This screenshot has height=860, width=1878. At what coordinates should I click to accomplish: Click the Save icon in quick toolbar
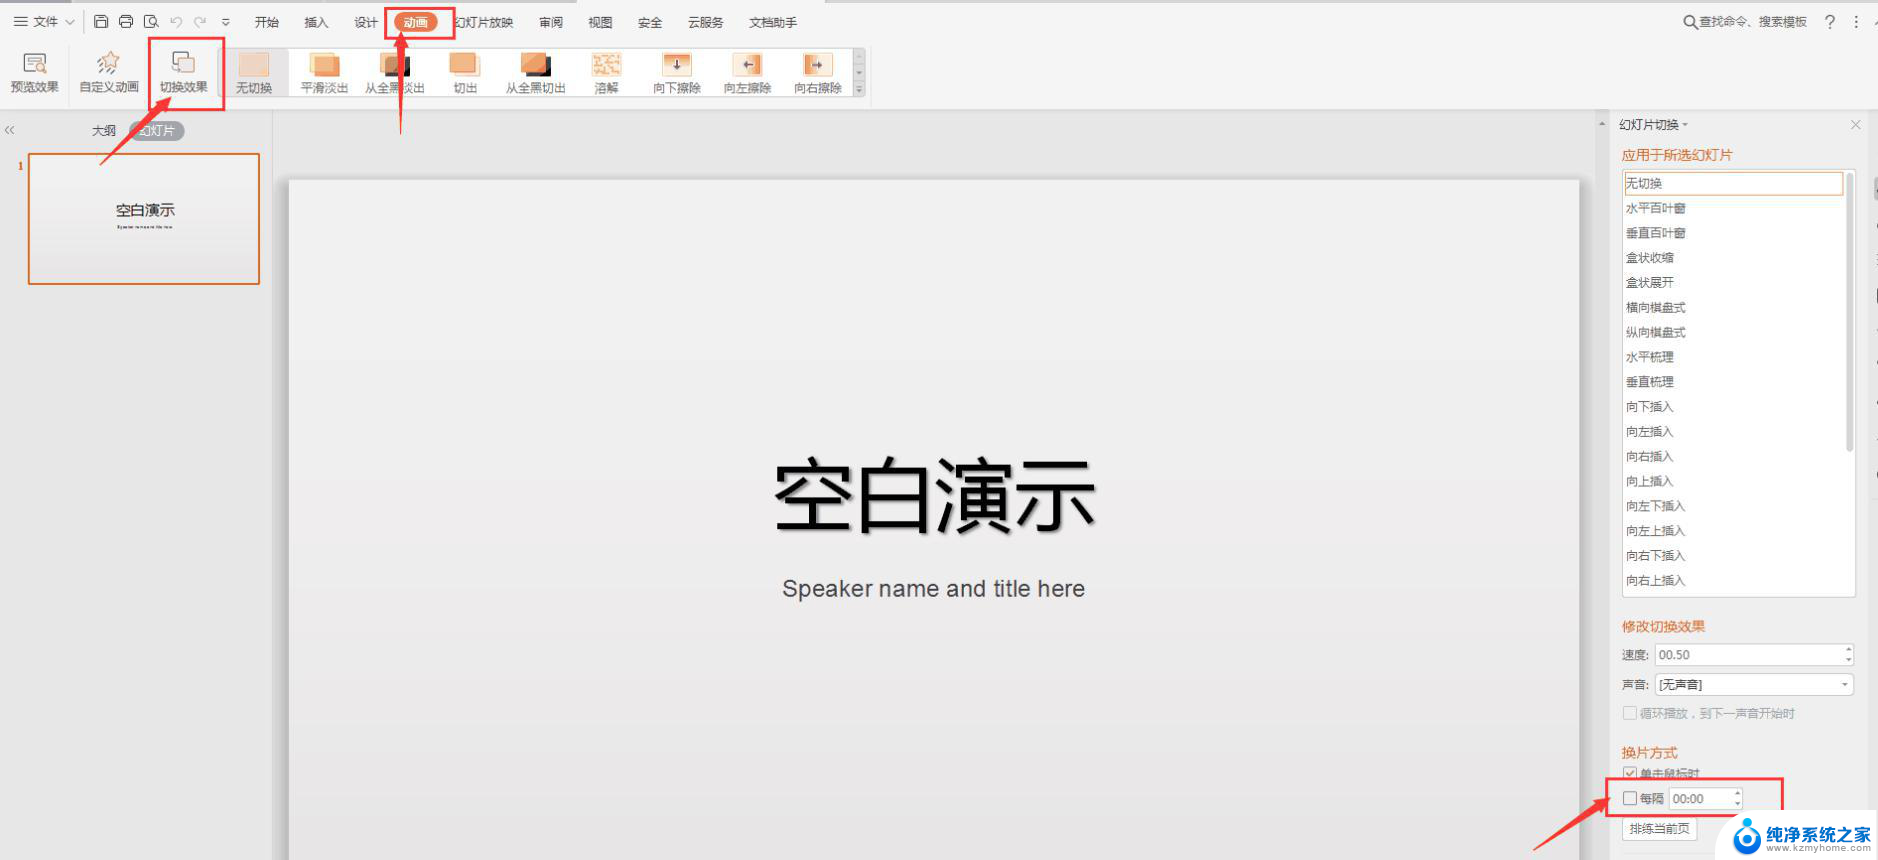101,21
